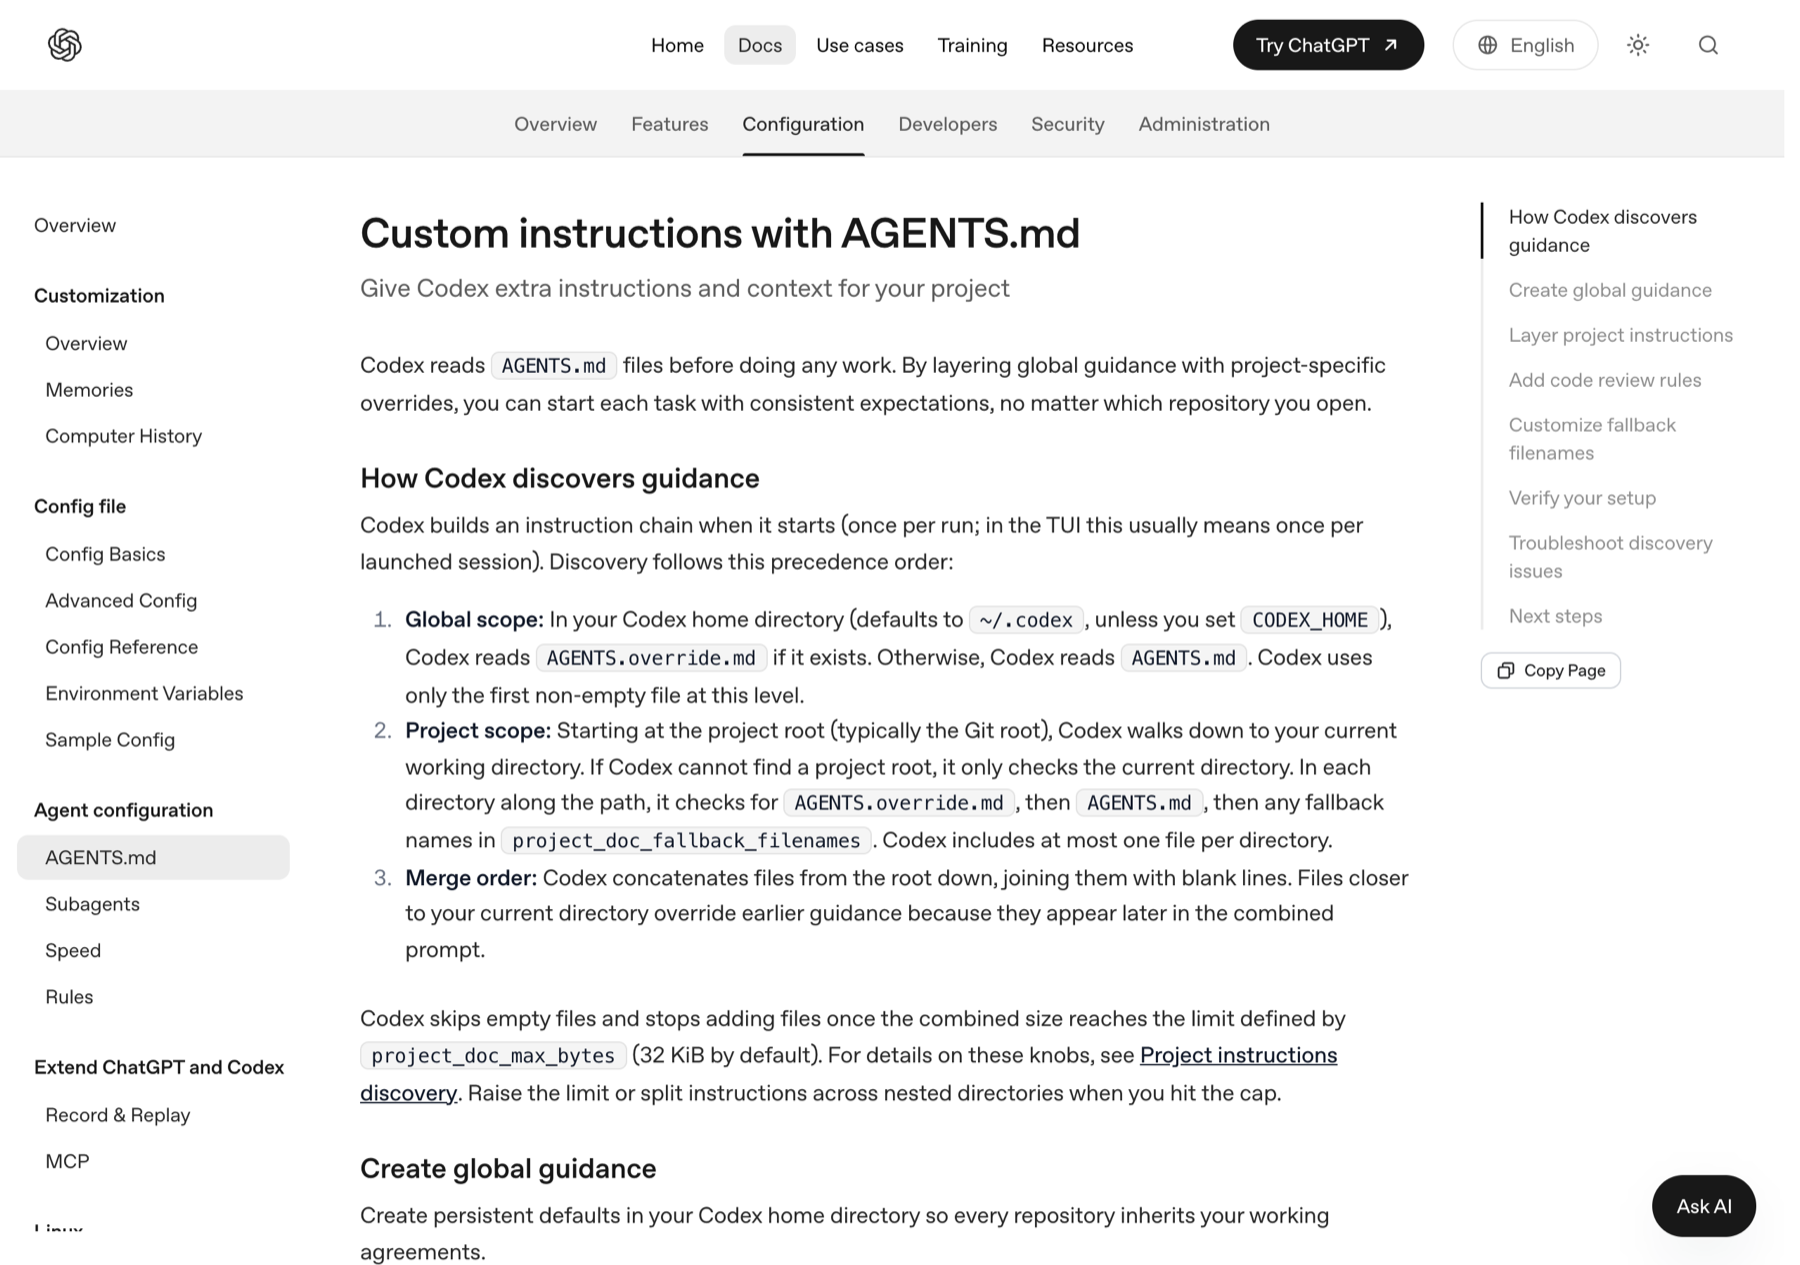Select AGENTS.md in the sidebar

(153, 857)
